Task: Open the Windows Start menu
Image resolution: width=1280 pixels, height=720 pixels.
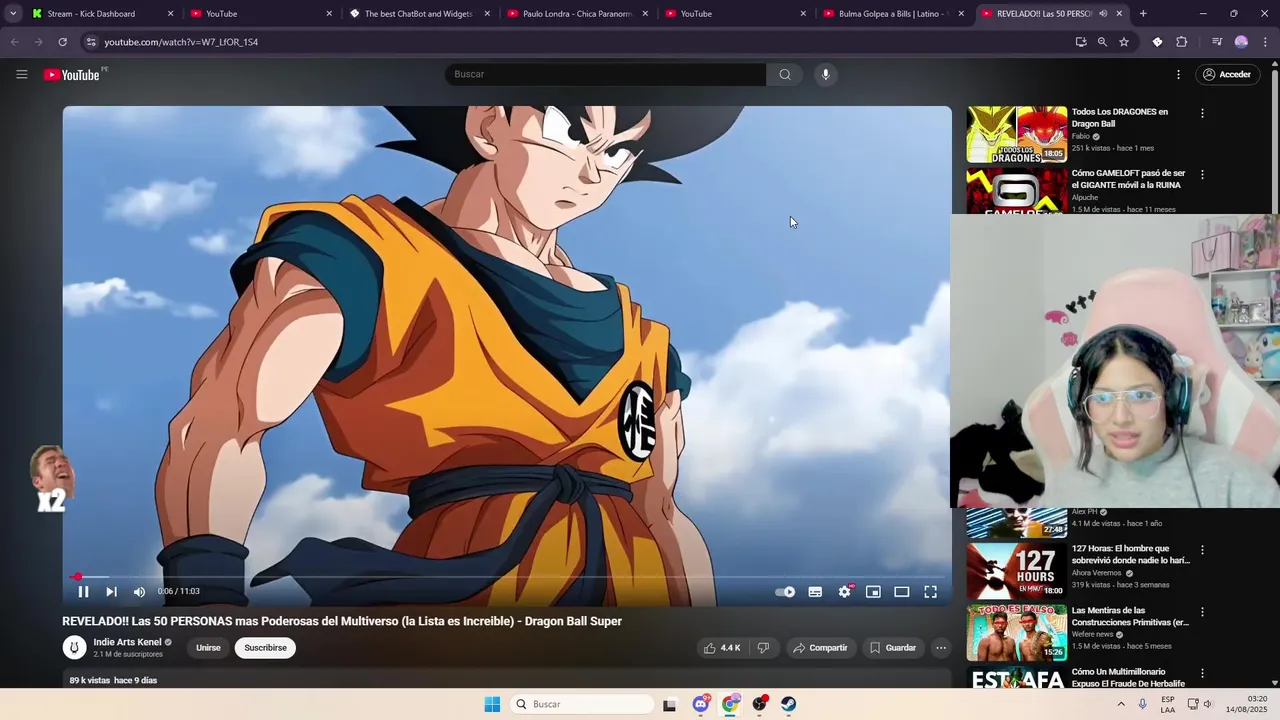Action: click(492, 704)
